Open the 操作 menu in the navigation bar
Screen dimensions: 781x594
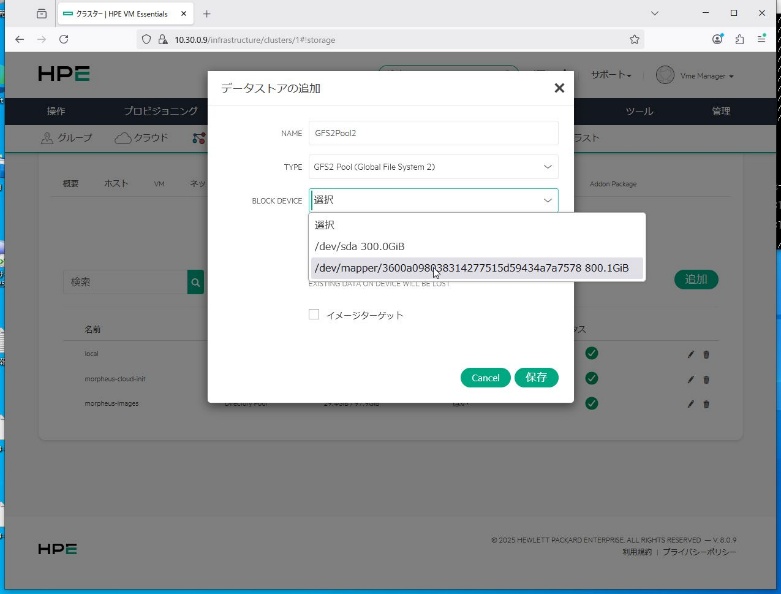[x=56, y=111]
